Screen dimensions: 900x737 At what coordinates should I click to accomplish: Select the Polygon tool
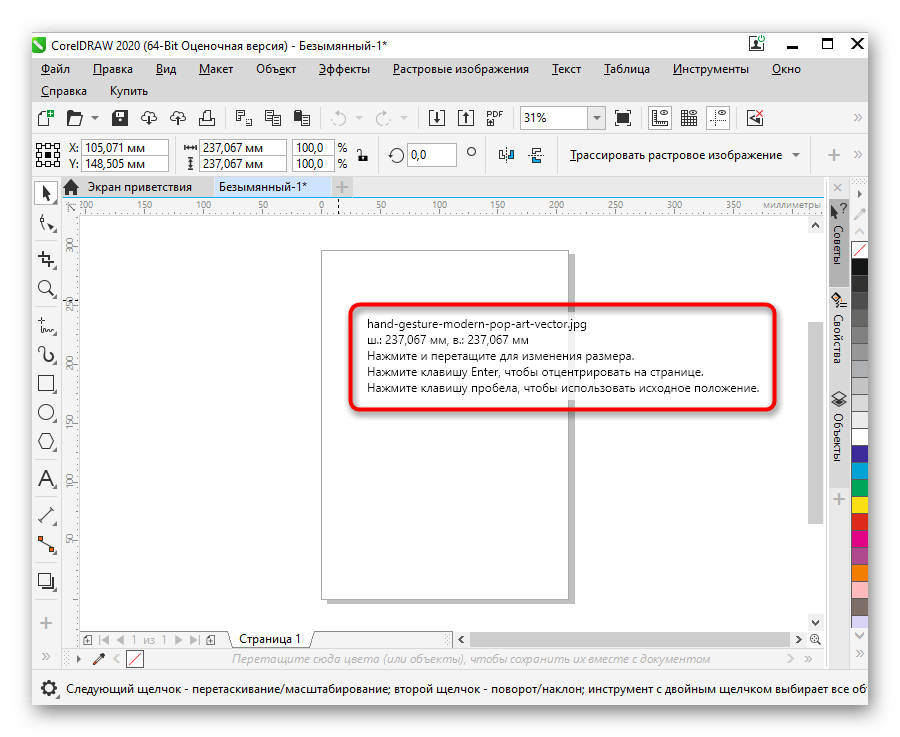tap(46, 441)
